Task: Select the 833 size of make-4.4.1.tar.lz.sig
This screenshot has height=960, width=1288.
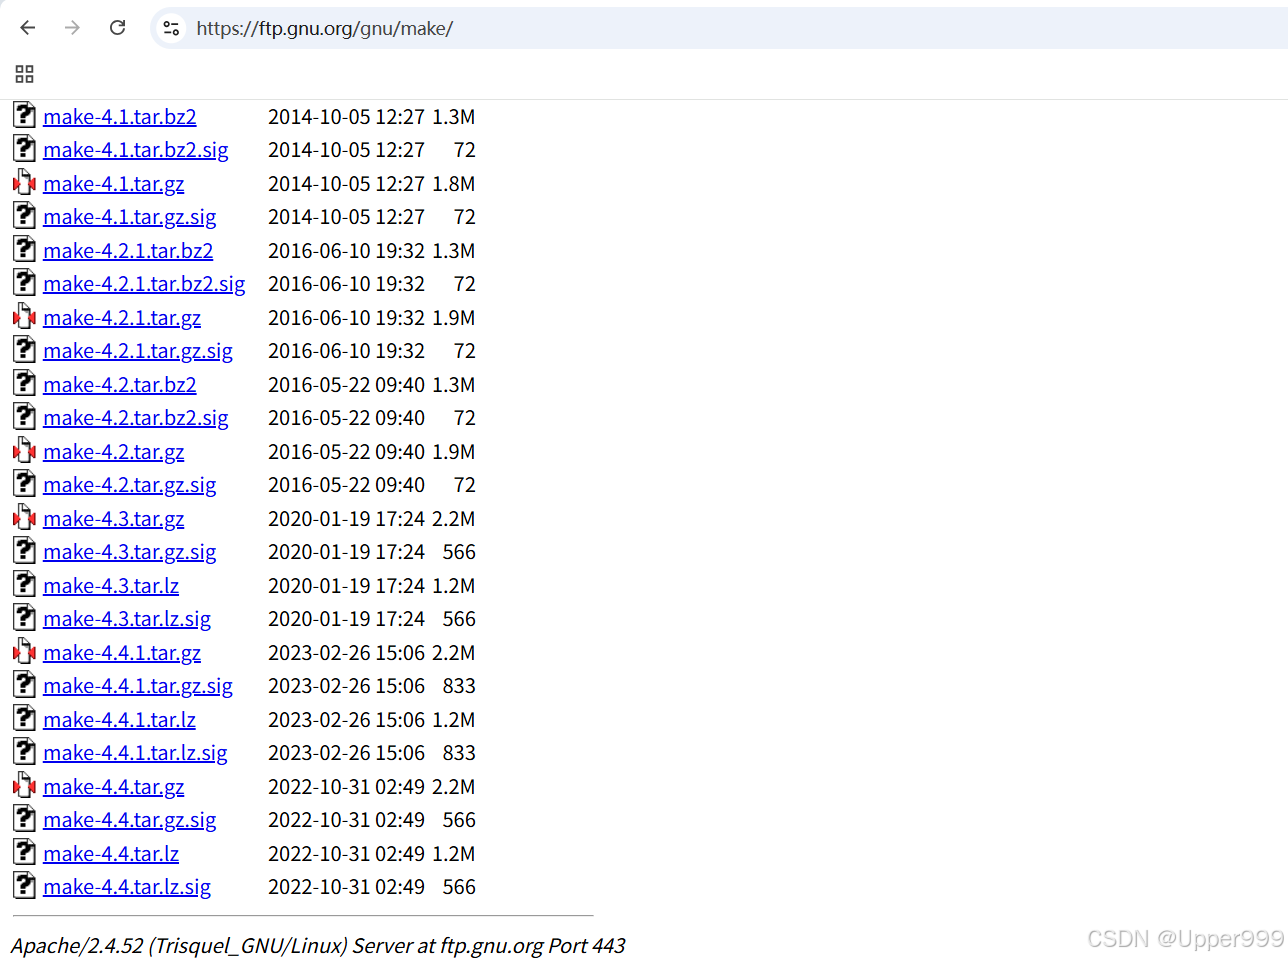Action: click(459, 753)
